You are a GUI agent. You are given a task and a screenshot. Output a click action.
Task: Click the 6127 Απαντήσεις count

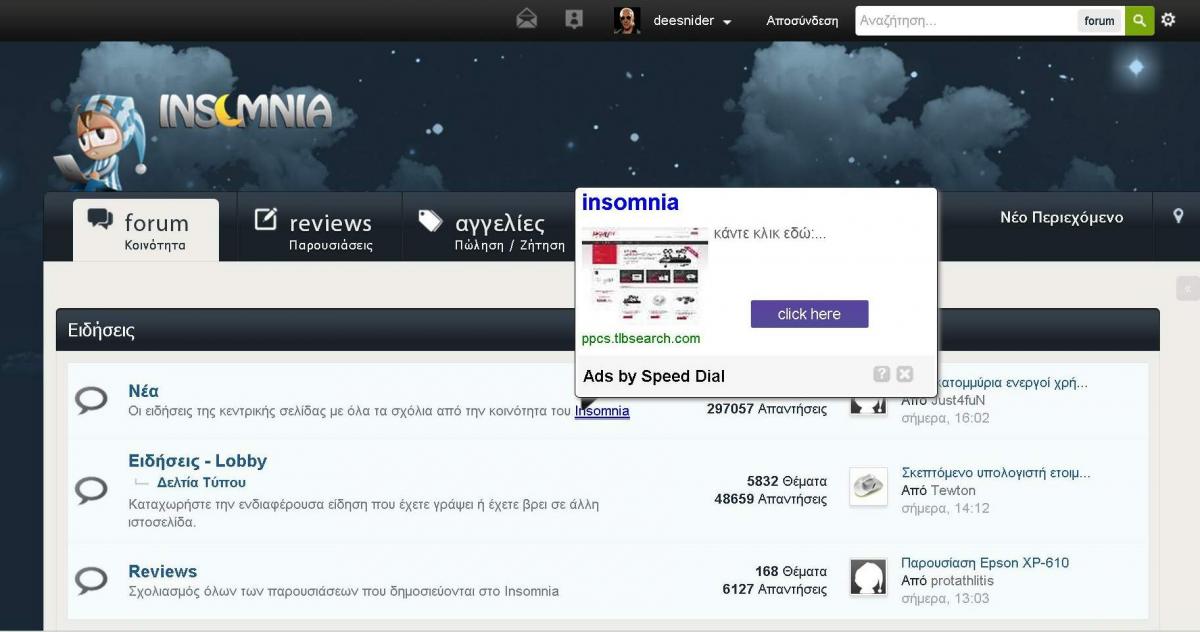tap(775, 590)
